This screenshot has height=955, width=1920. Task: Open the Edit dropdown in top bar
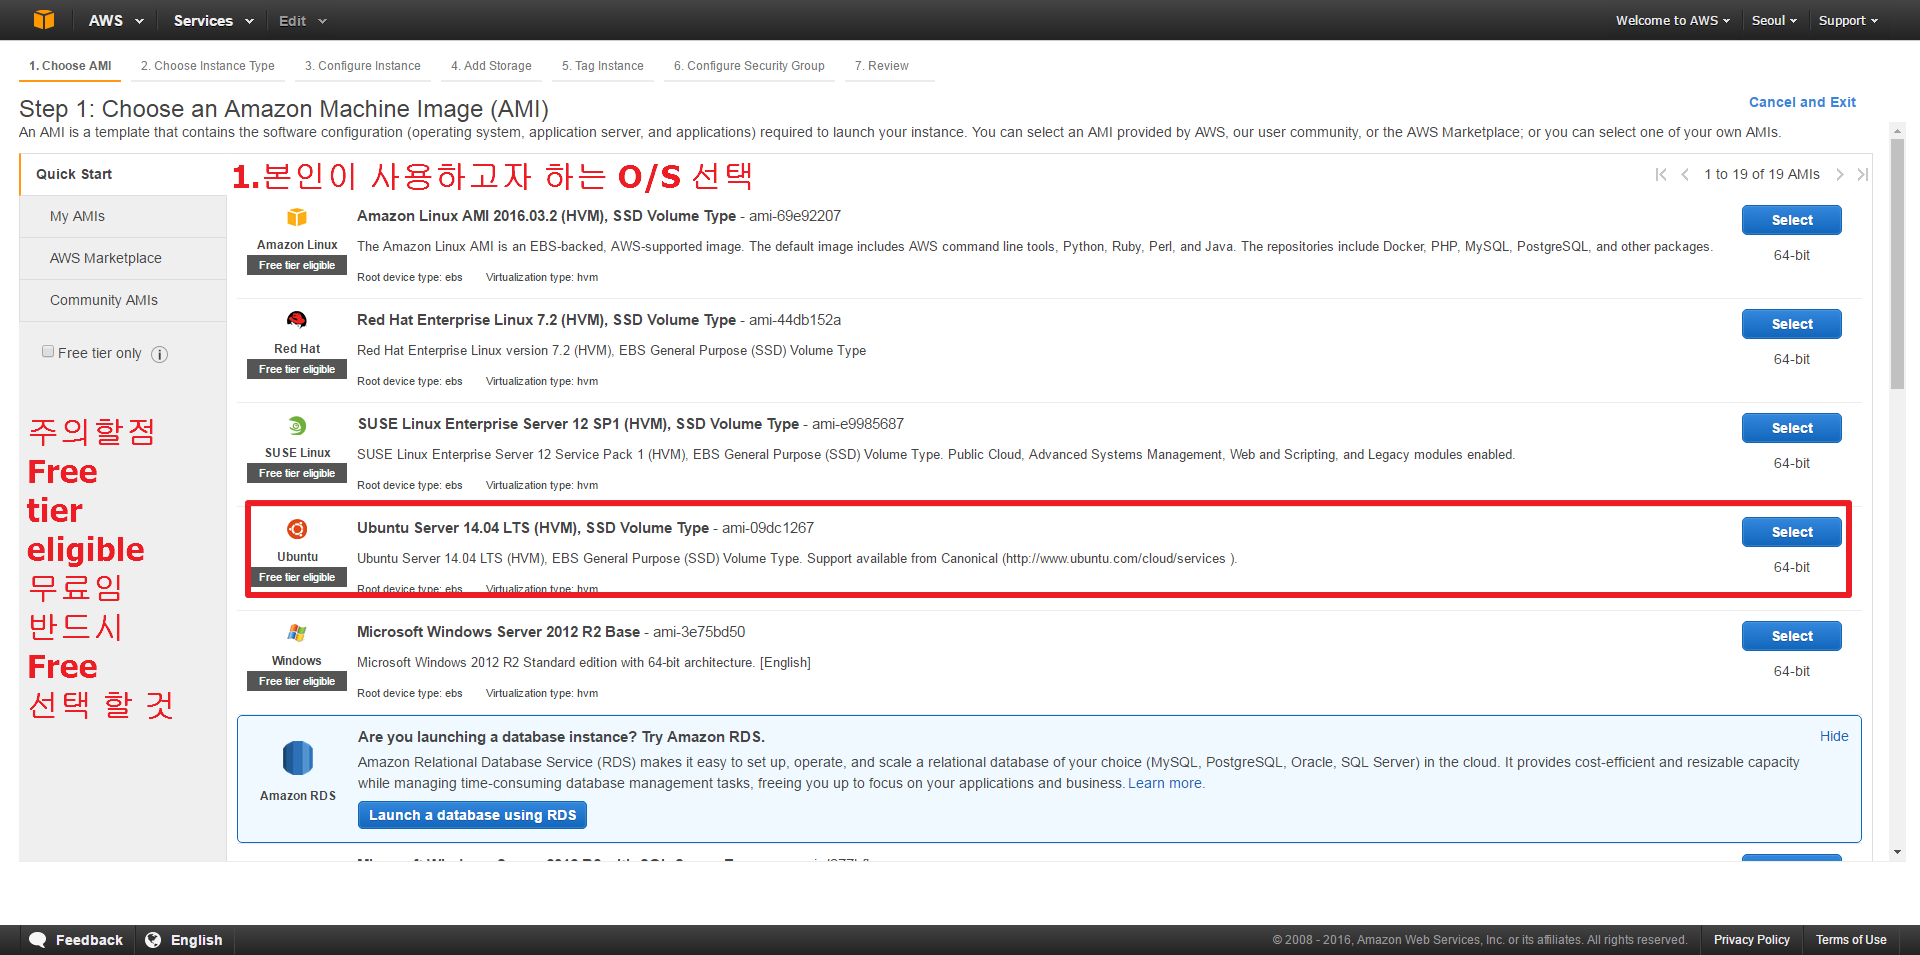pyautogui.click(x=303, y=20)
